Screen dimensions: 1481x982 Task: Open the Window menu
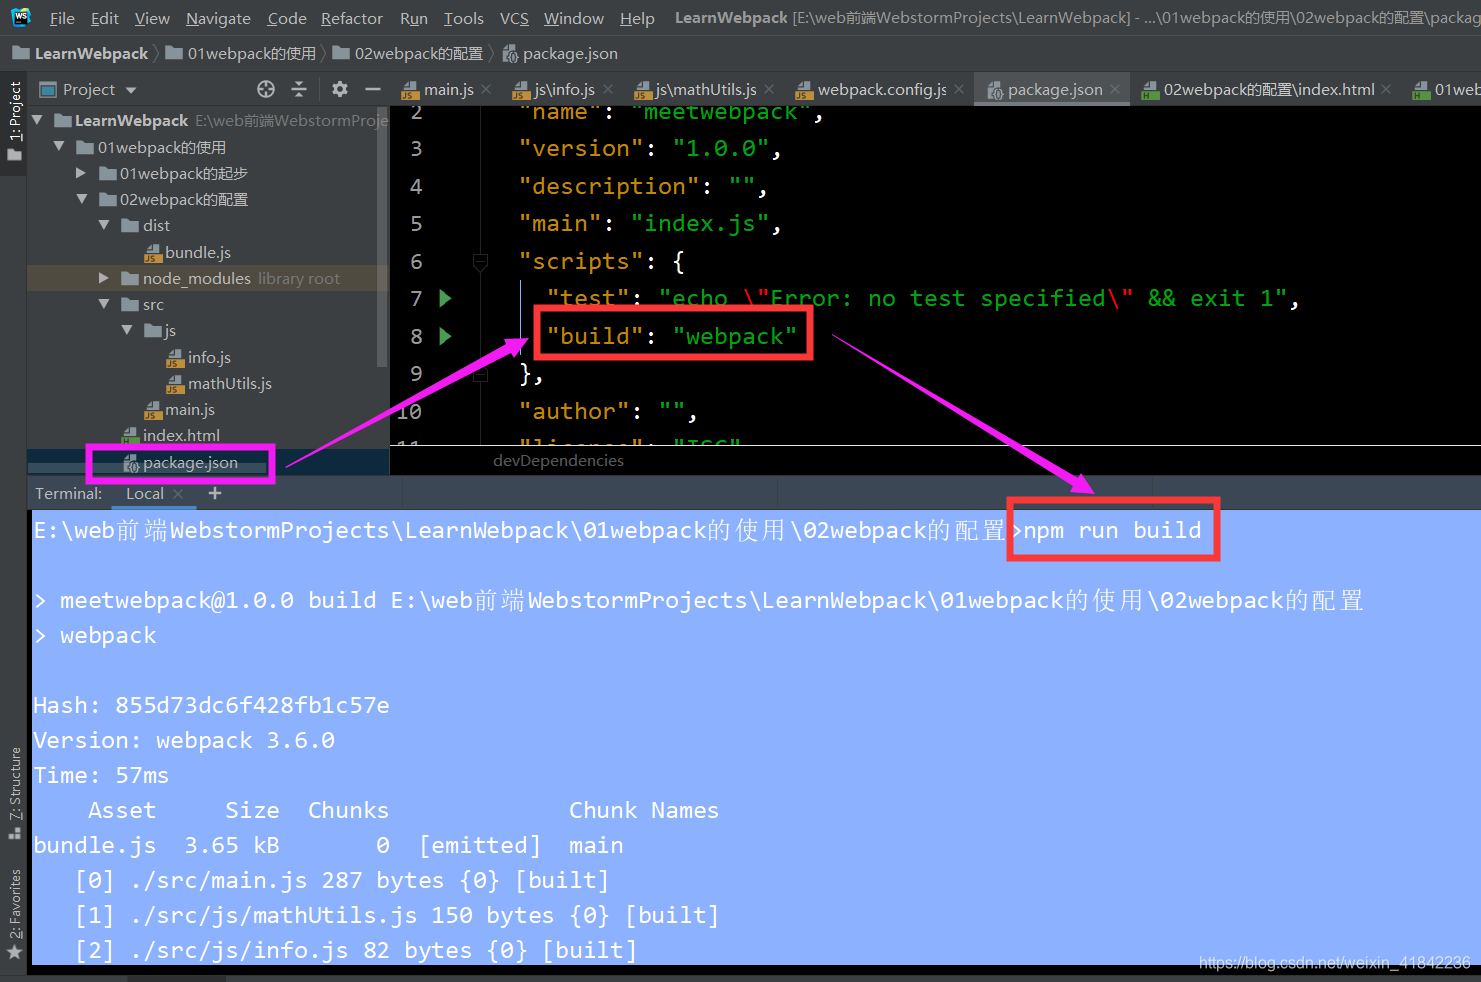pyautogui.click(x=574, y=18)
